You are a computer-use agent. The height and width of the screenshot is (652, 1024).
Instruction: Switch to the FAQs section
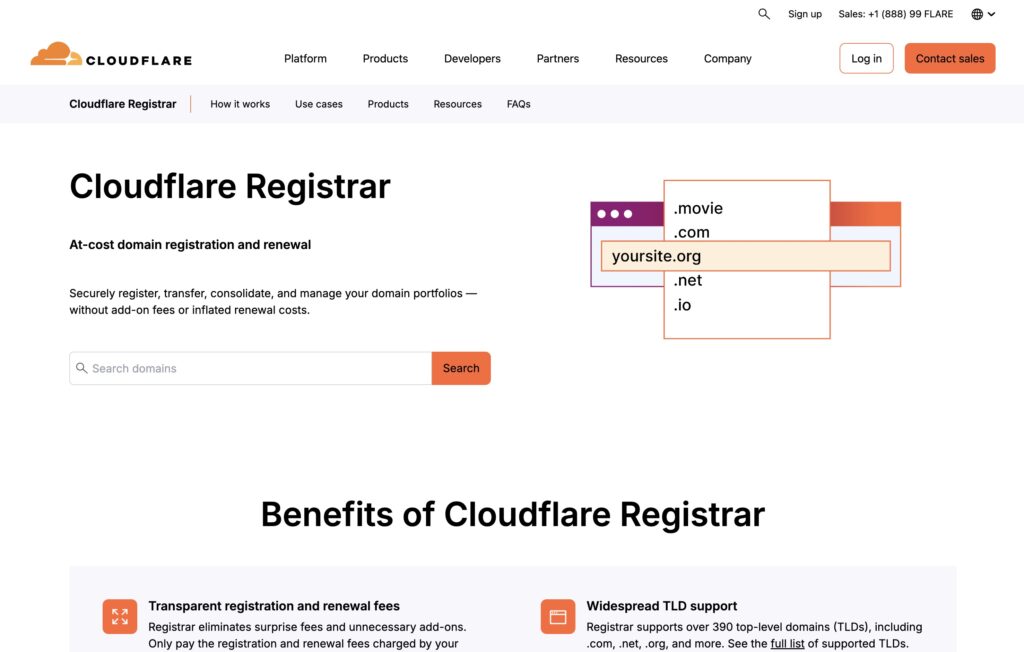coord(518,103)
